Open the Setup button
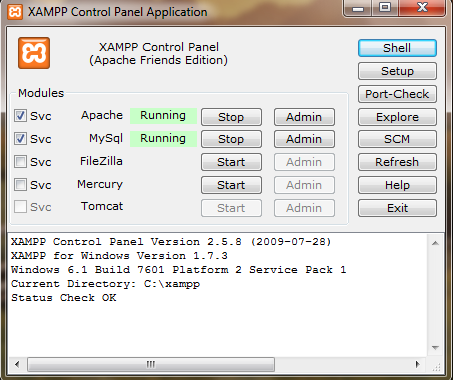 [x=397, y=71]
